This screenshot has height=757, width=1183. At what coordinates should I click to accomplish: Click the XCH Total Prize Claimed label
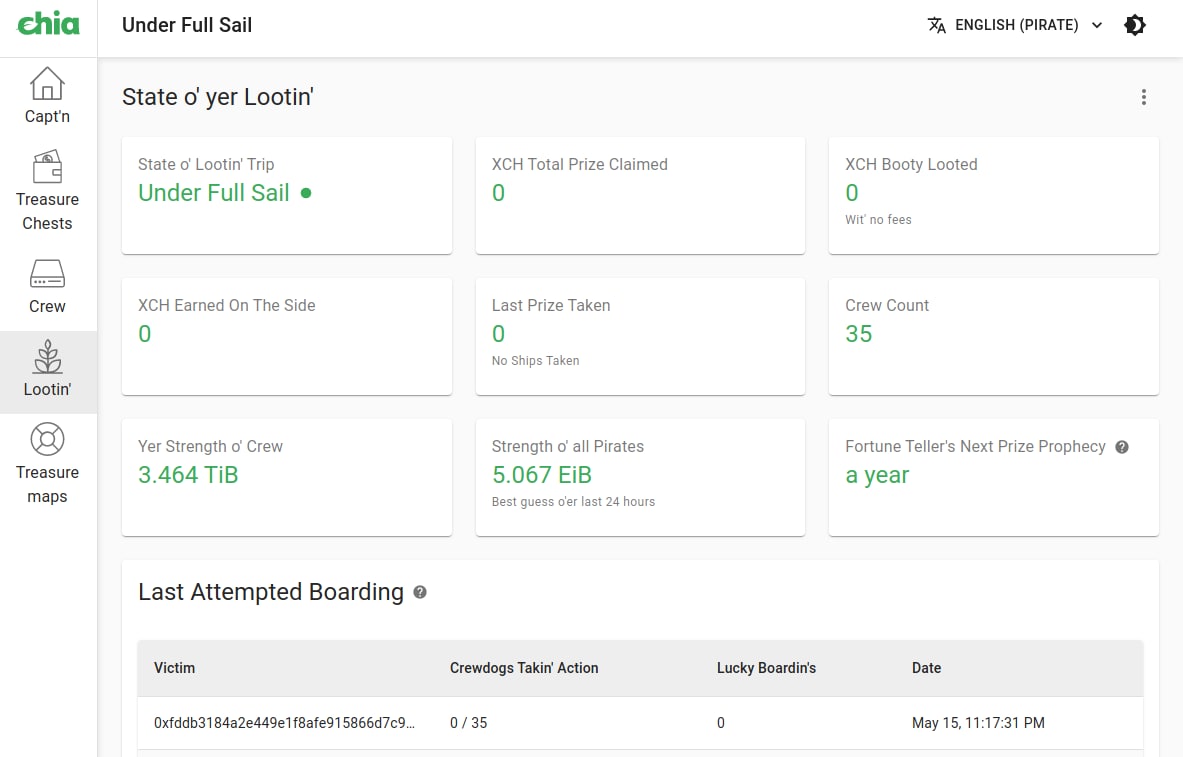(x=579, y=165)
